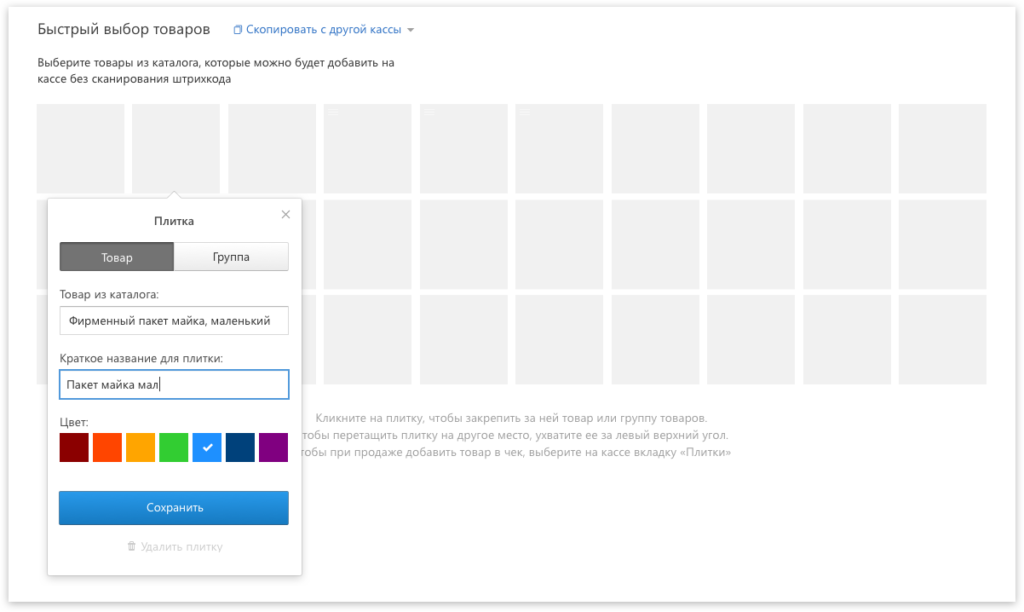This screenshot has width=1024, height=612.
Task: Click the Краткое название для плитки field
Action: 174,384
